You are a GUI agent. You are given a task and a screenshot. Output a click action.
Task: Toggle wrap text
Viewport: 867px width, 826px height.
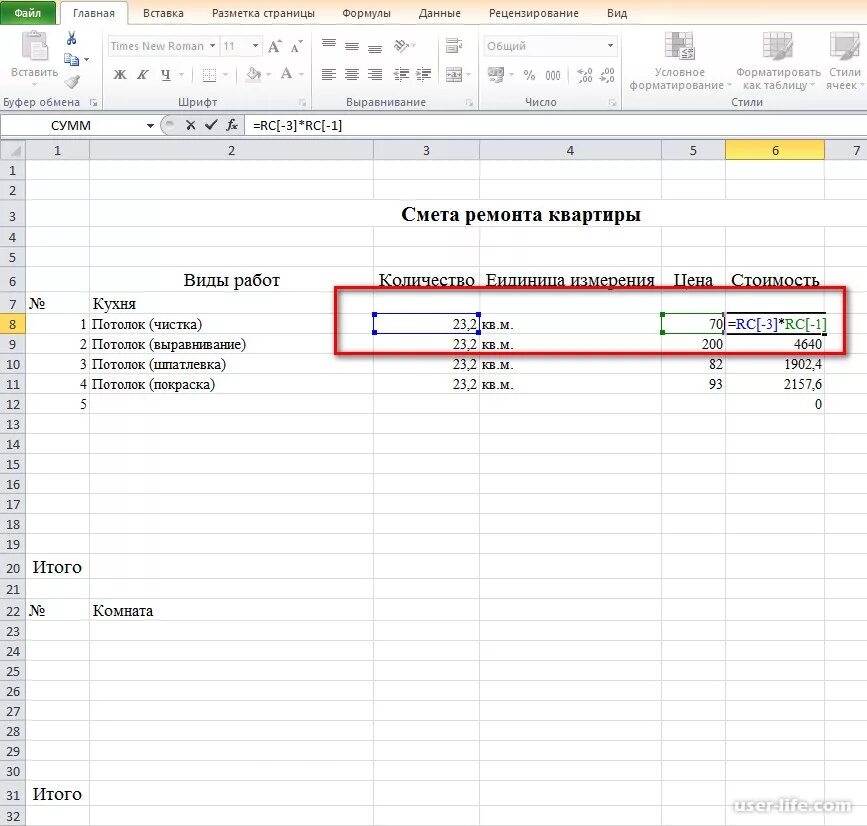454,46
